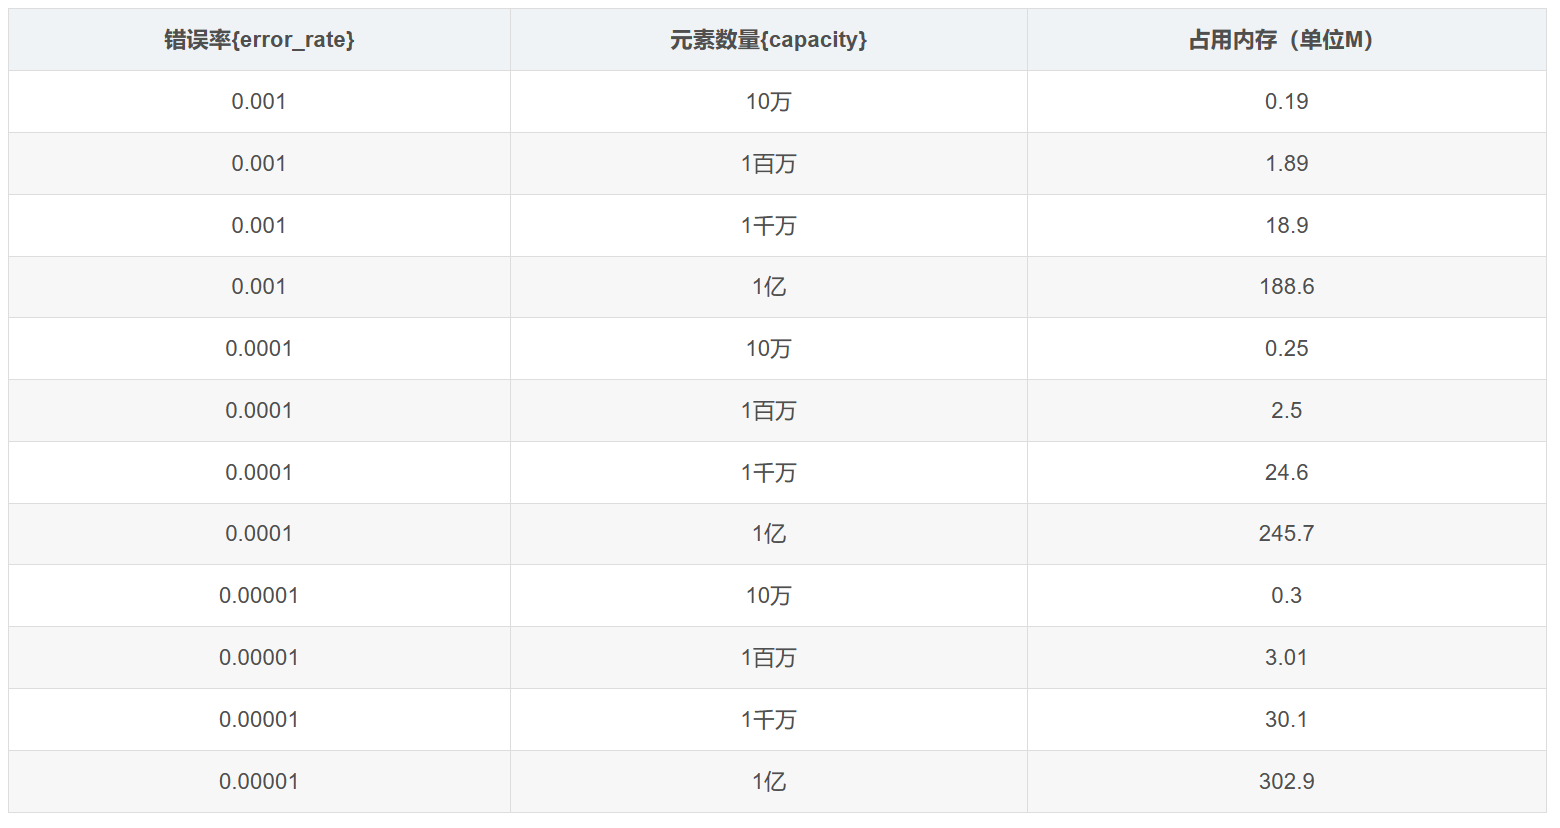Click the 3.01 memory value
This screenshot has width=1560, height=828.
pos(1286,658)
